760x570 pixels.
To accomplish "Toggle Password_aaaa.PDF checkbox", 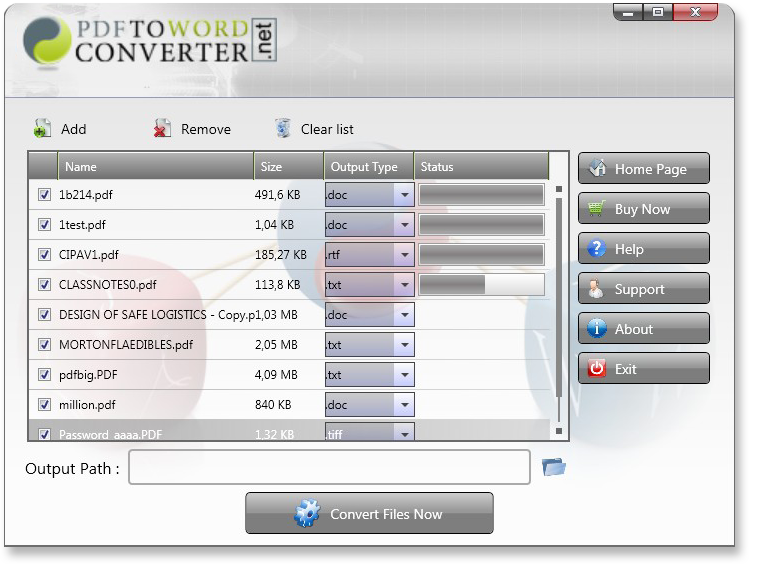I will pos(45,435).
